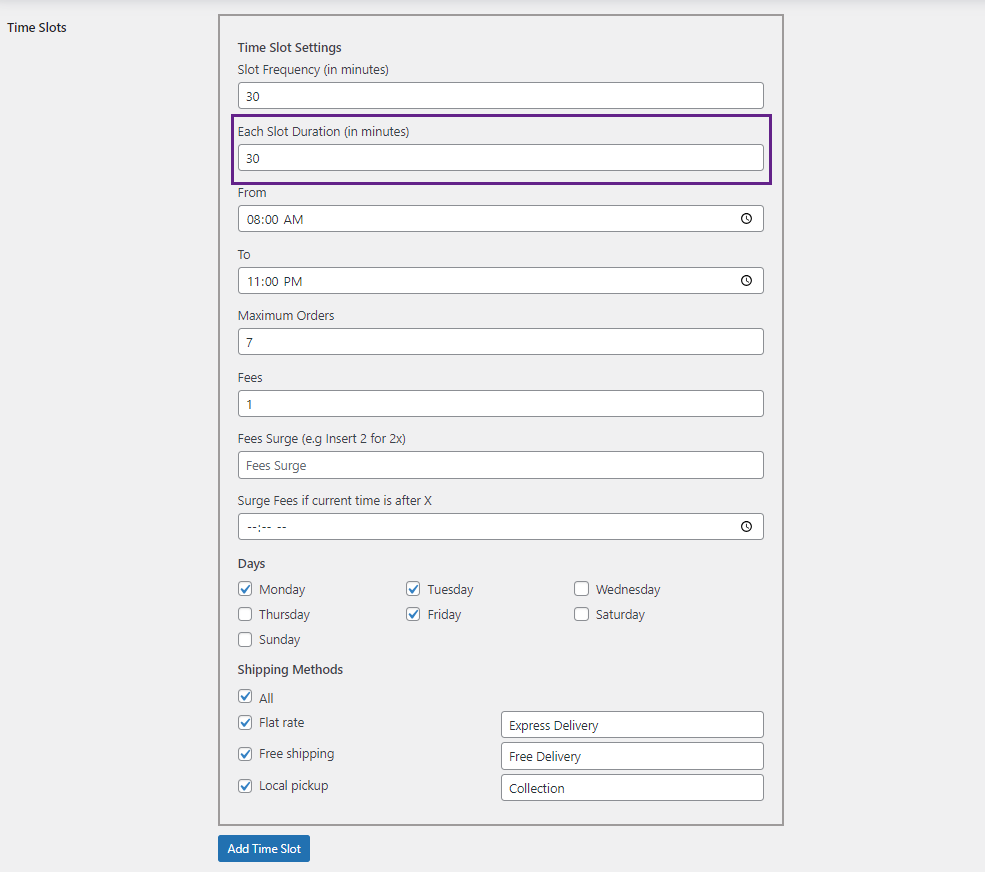Focus the Maximum Orders input field
Image resolution: width=985 pixels, height=872 pixels.
[501, 342]
